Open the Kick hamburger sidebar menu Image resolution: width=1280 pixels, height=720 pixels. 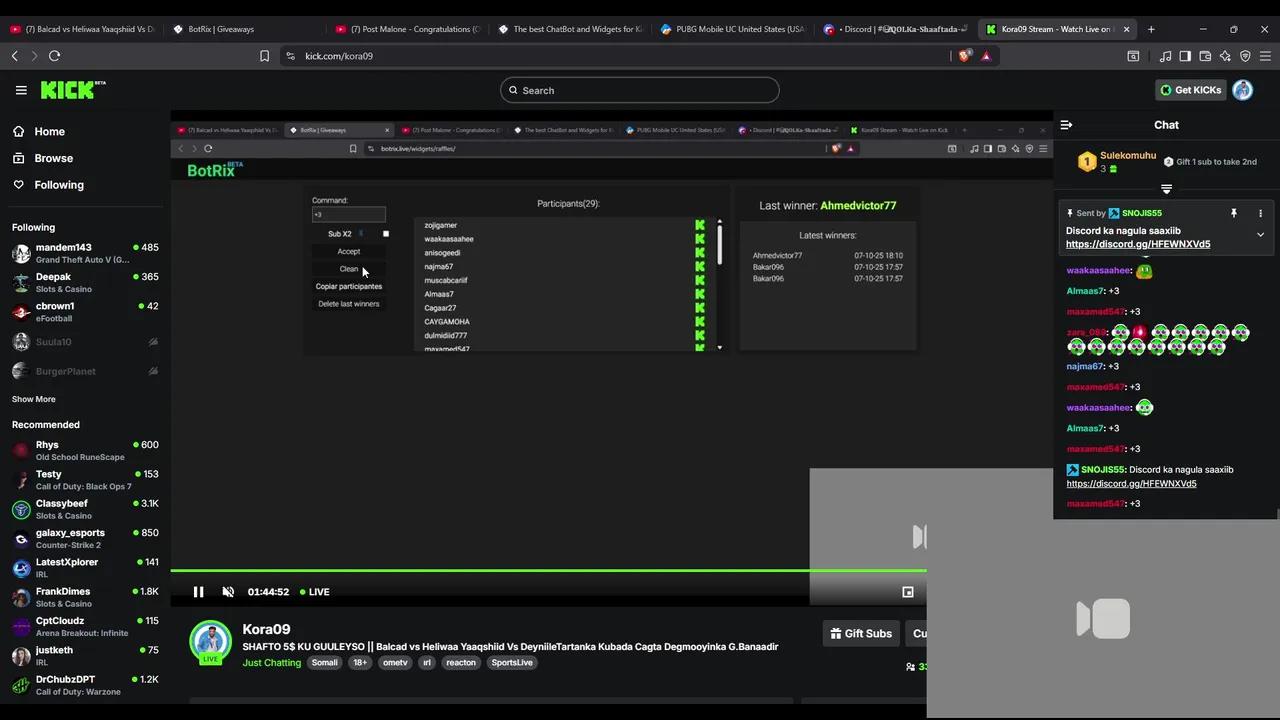[21, 90]
